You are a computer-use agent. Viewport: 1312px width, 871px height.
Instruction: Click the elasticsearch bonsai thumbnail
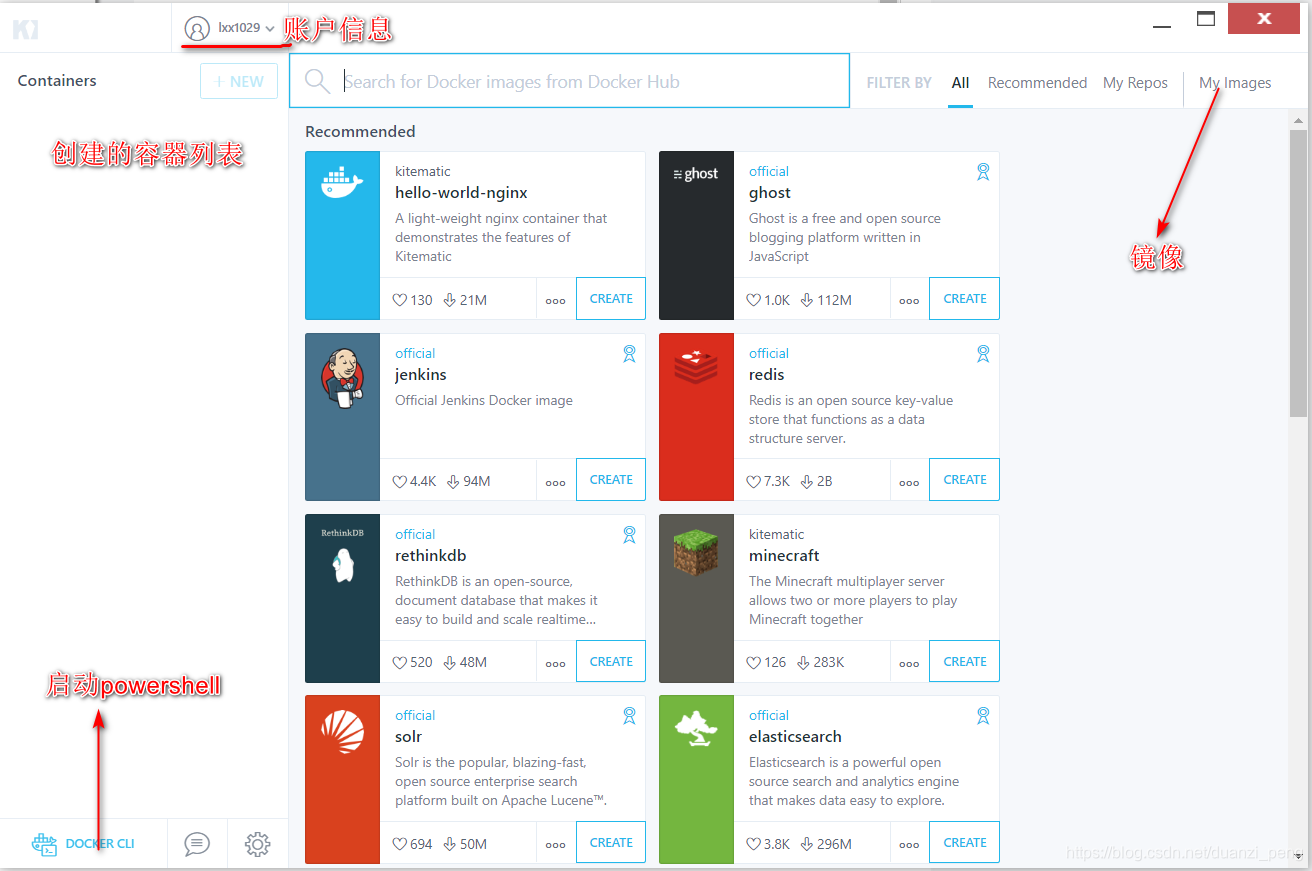pyautogui.click(x=696, y=779)
